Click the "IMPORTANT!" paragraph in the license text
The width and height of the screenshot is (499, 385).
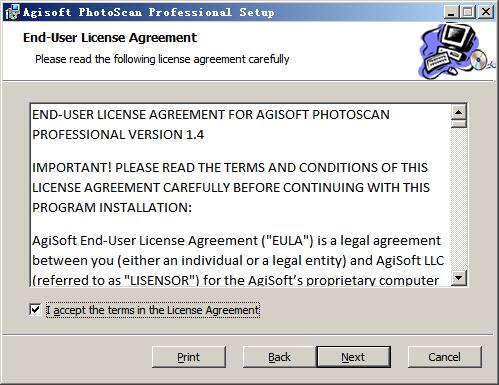coord(231,187)
